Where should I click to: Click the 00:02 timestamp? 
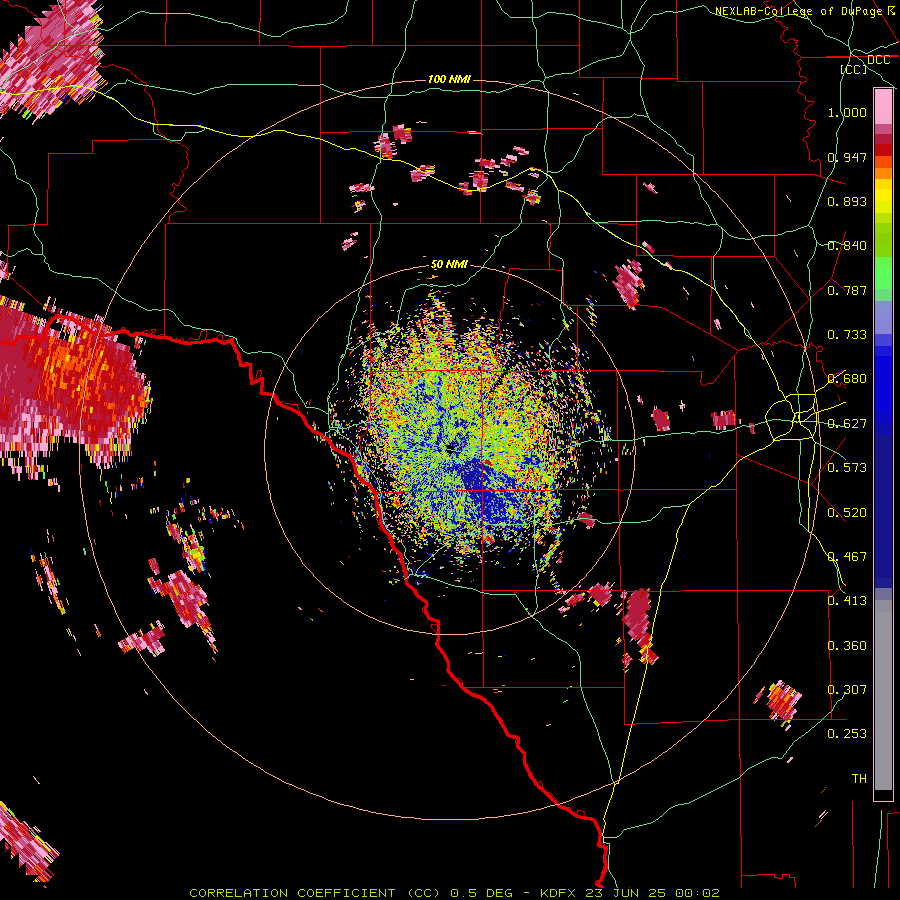697,893
